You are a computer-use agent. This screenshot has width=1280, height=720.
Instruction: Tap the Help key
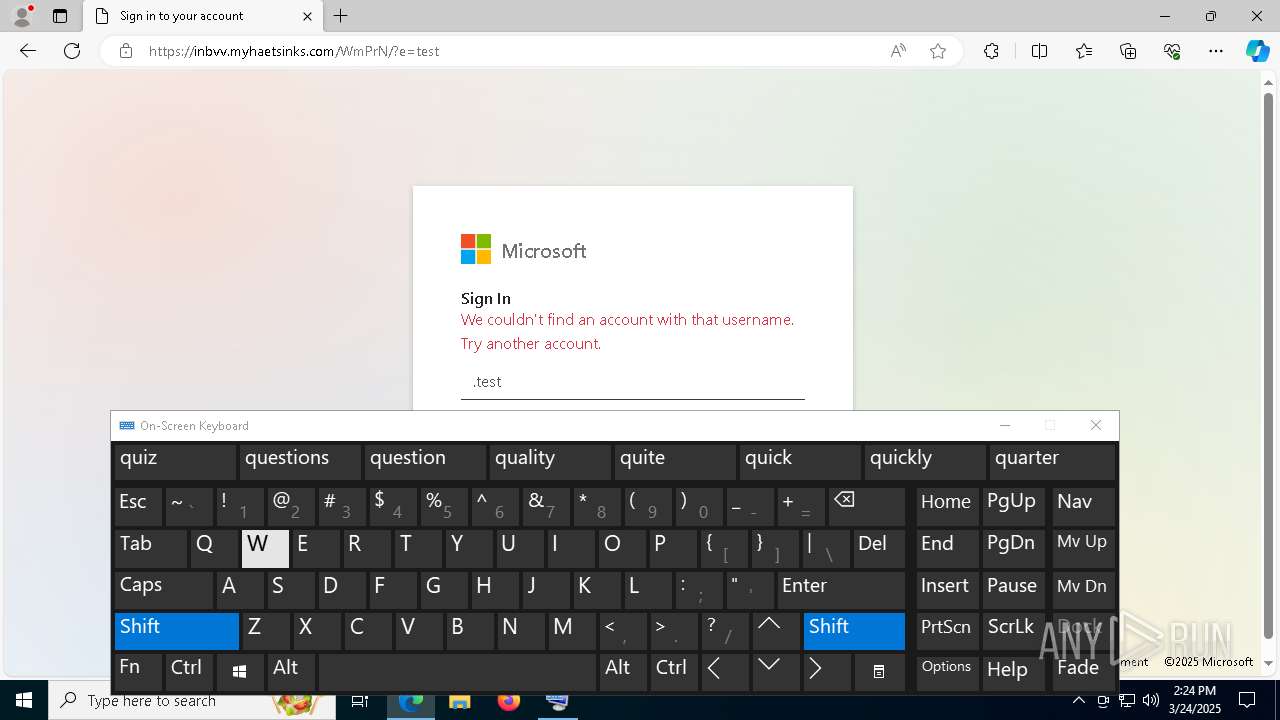(x=1015, y=671)
